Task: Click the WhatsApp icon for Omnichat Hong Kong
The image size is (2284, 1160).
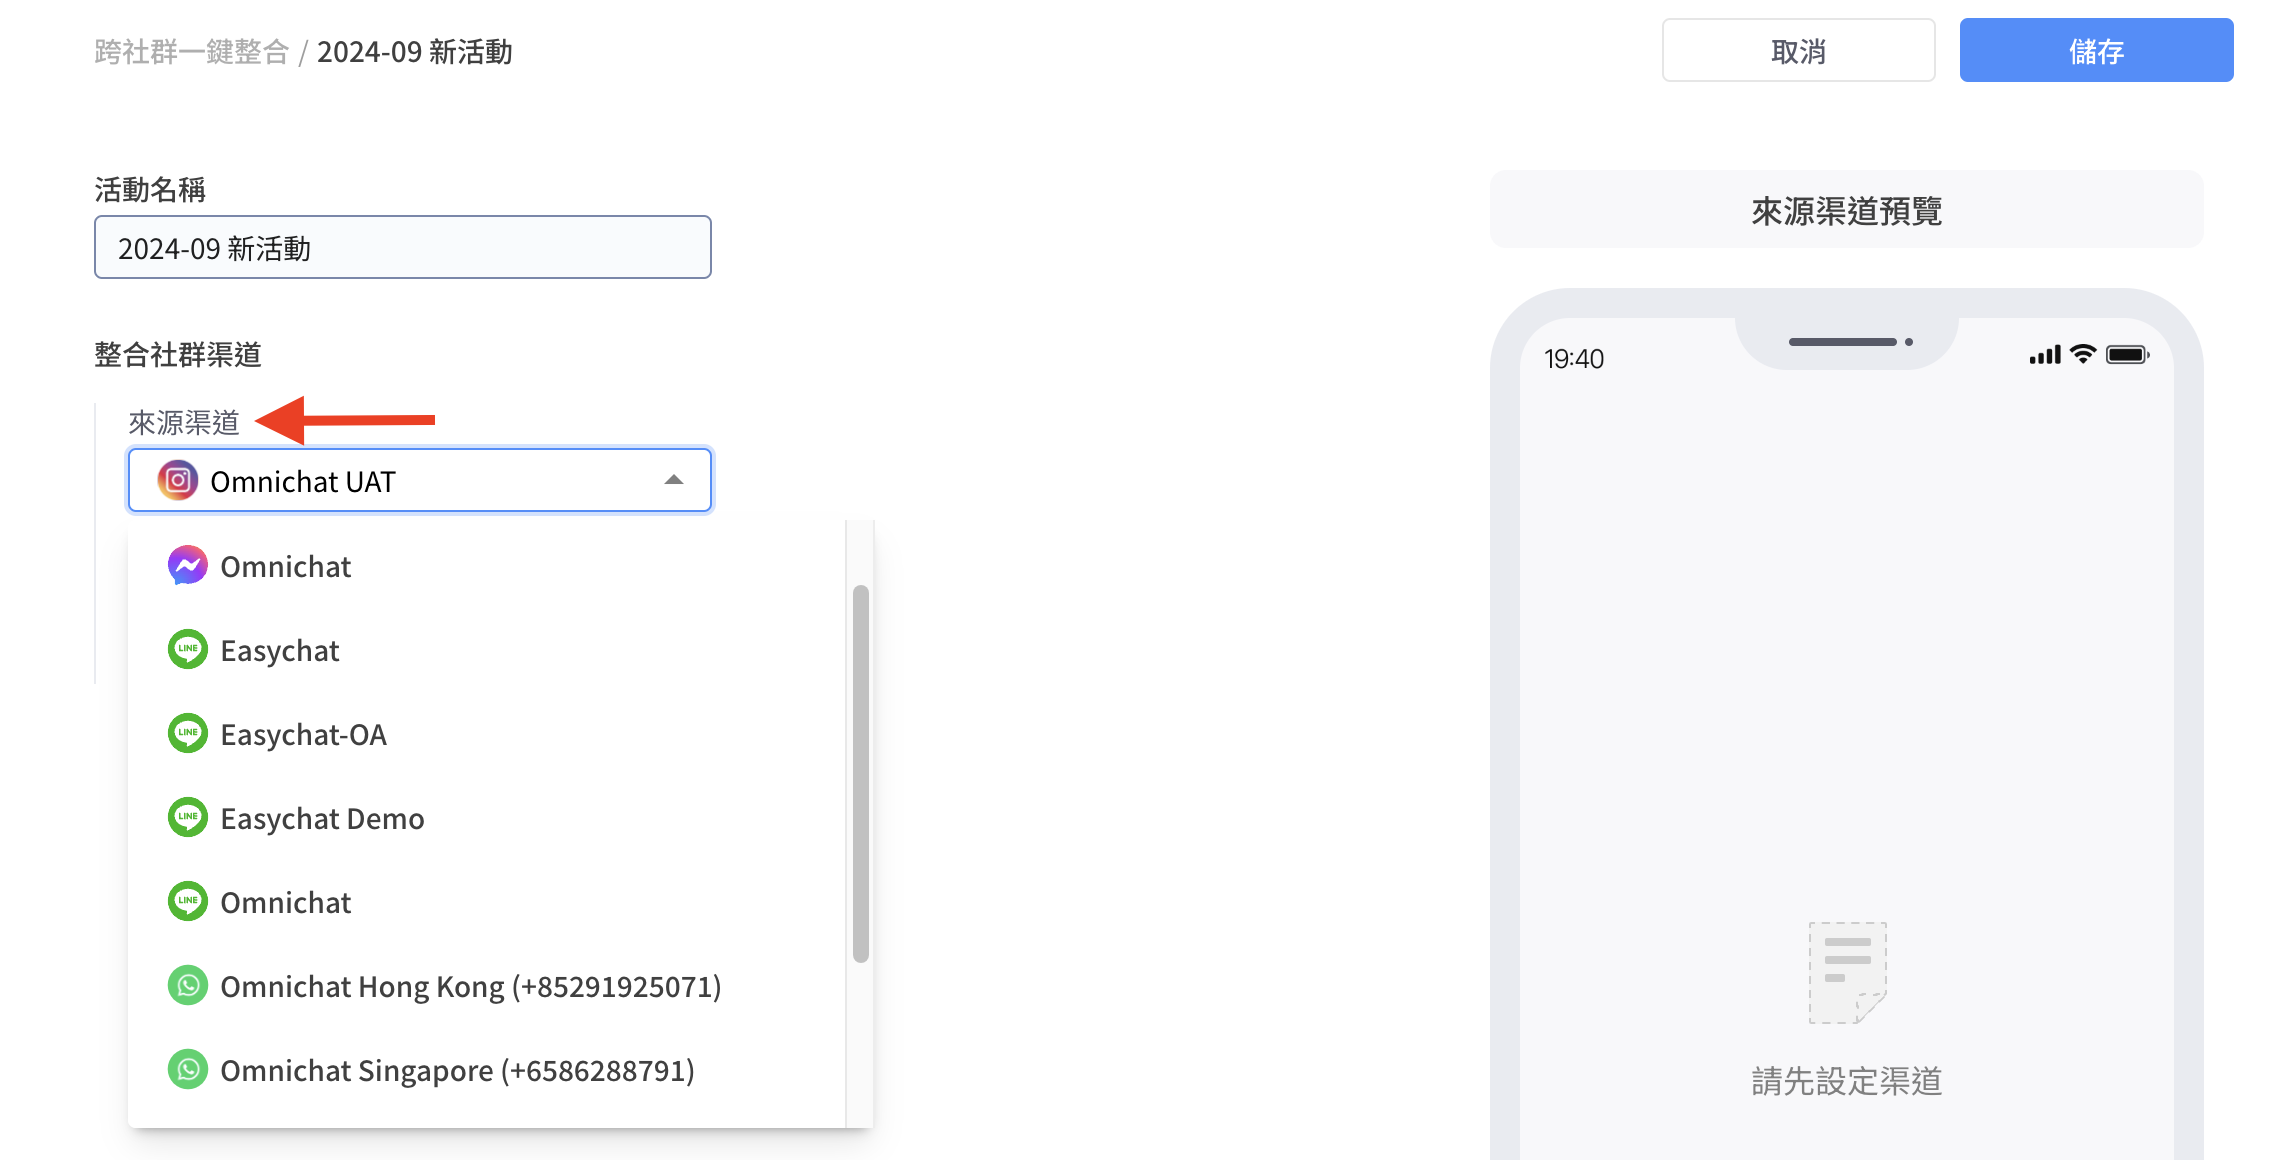Action: 187,986
